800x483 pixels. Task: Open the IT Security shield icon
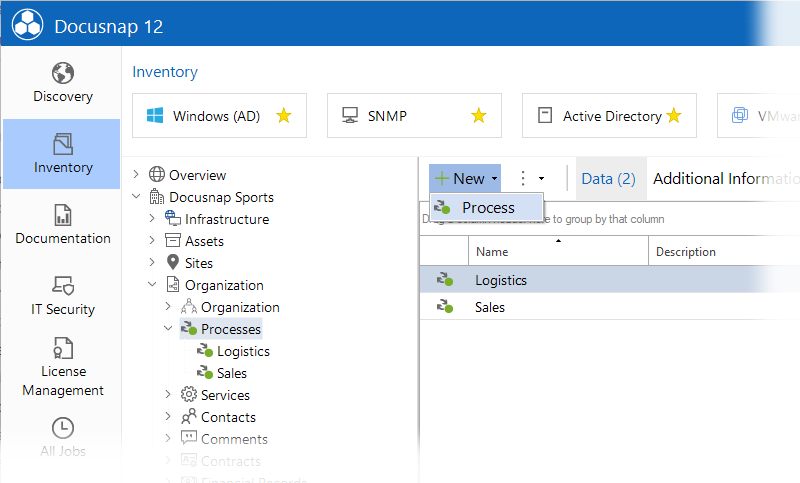[x=63, y=286]
